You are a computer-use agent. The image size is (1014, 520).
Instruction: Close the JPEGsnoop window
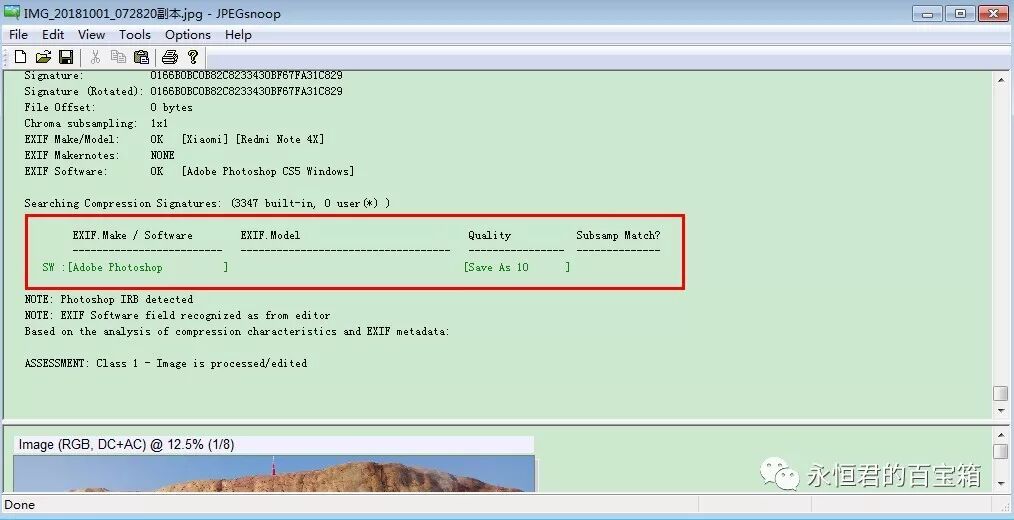coord(993,14)
